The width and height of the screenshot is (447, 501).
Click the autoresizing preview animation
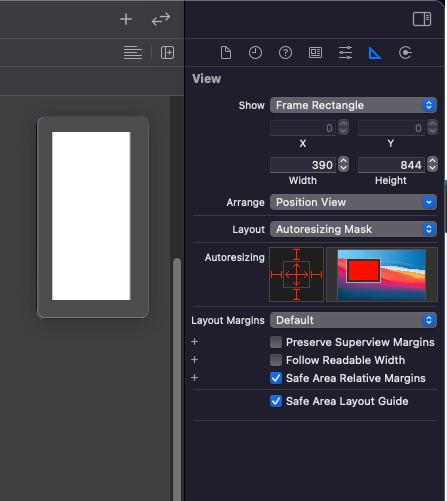(x=382, y=275)
